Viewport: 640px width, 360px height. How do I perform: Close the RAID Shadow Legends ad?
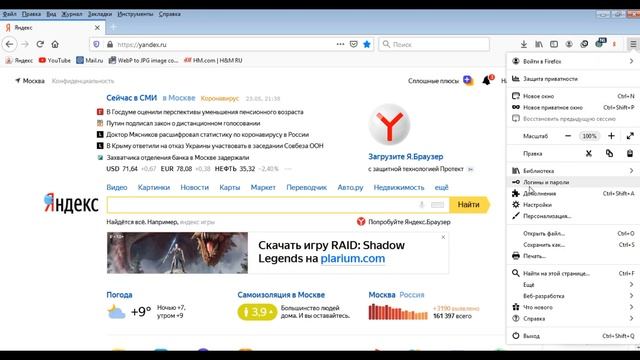coord(443,237)
